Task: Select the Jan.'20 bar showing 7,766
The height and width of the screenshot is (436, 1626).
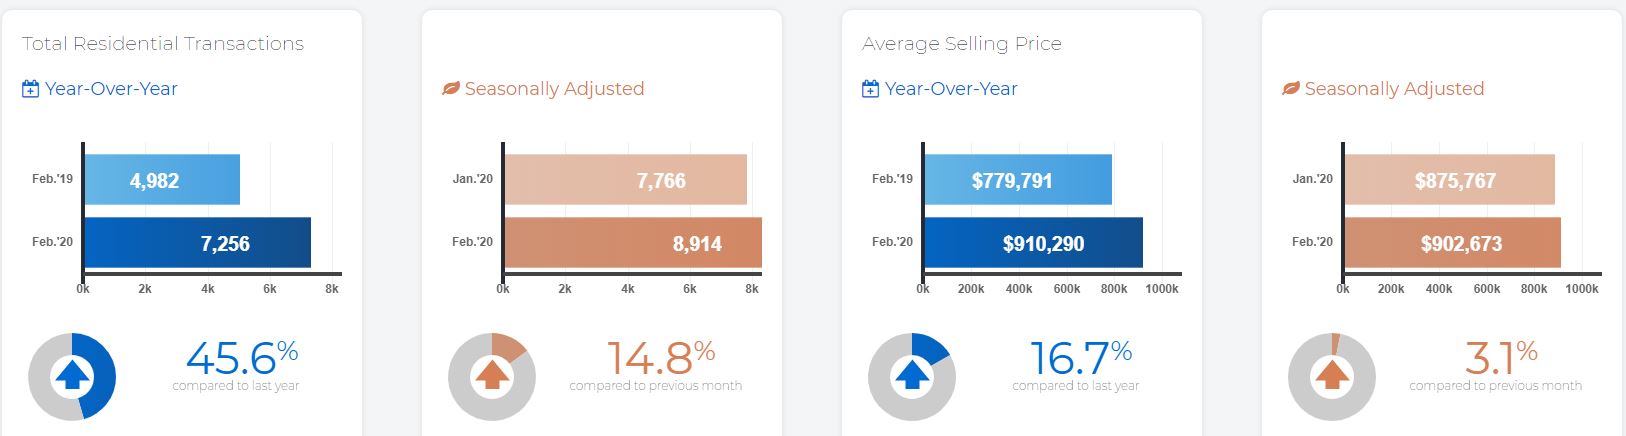Action: point(625,180)
